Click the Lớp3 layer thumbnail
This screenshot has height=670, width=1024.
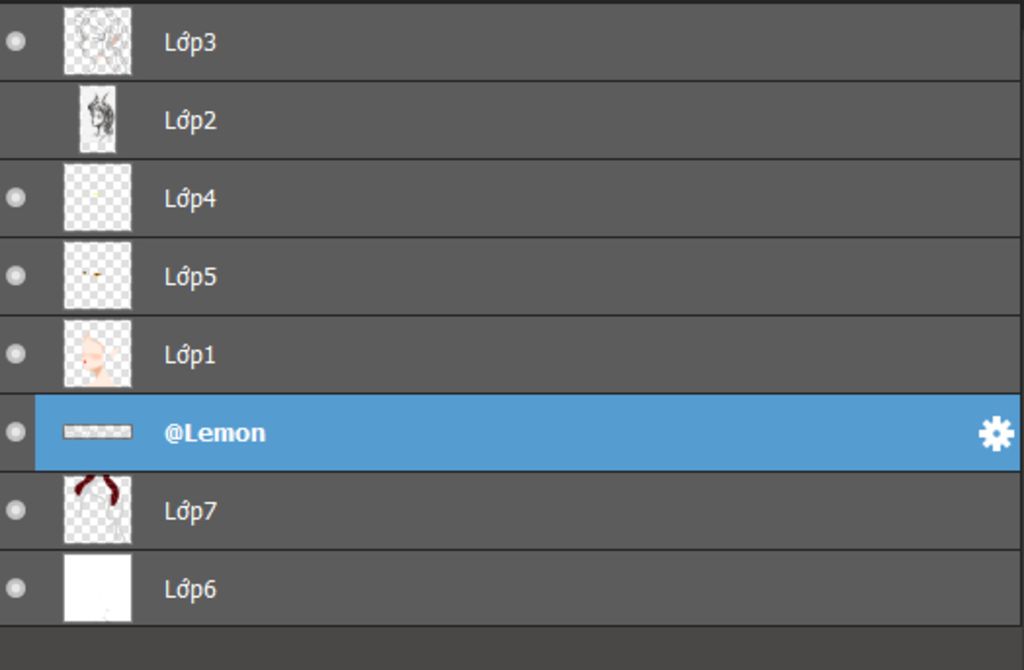tap(97, 41)
